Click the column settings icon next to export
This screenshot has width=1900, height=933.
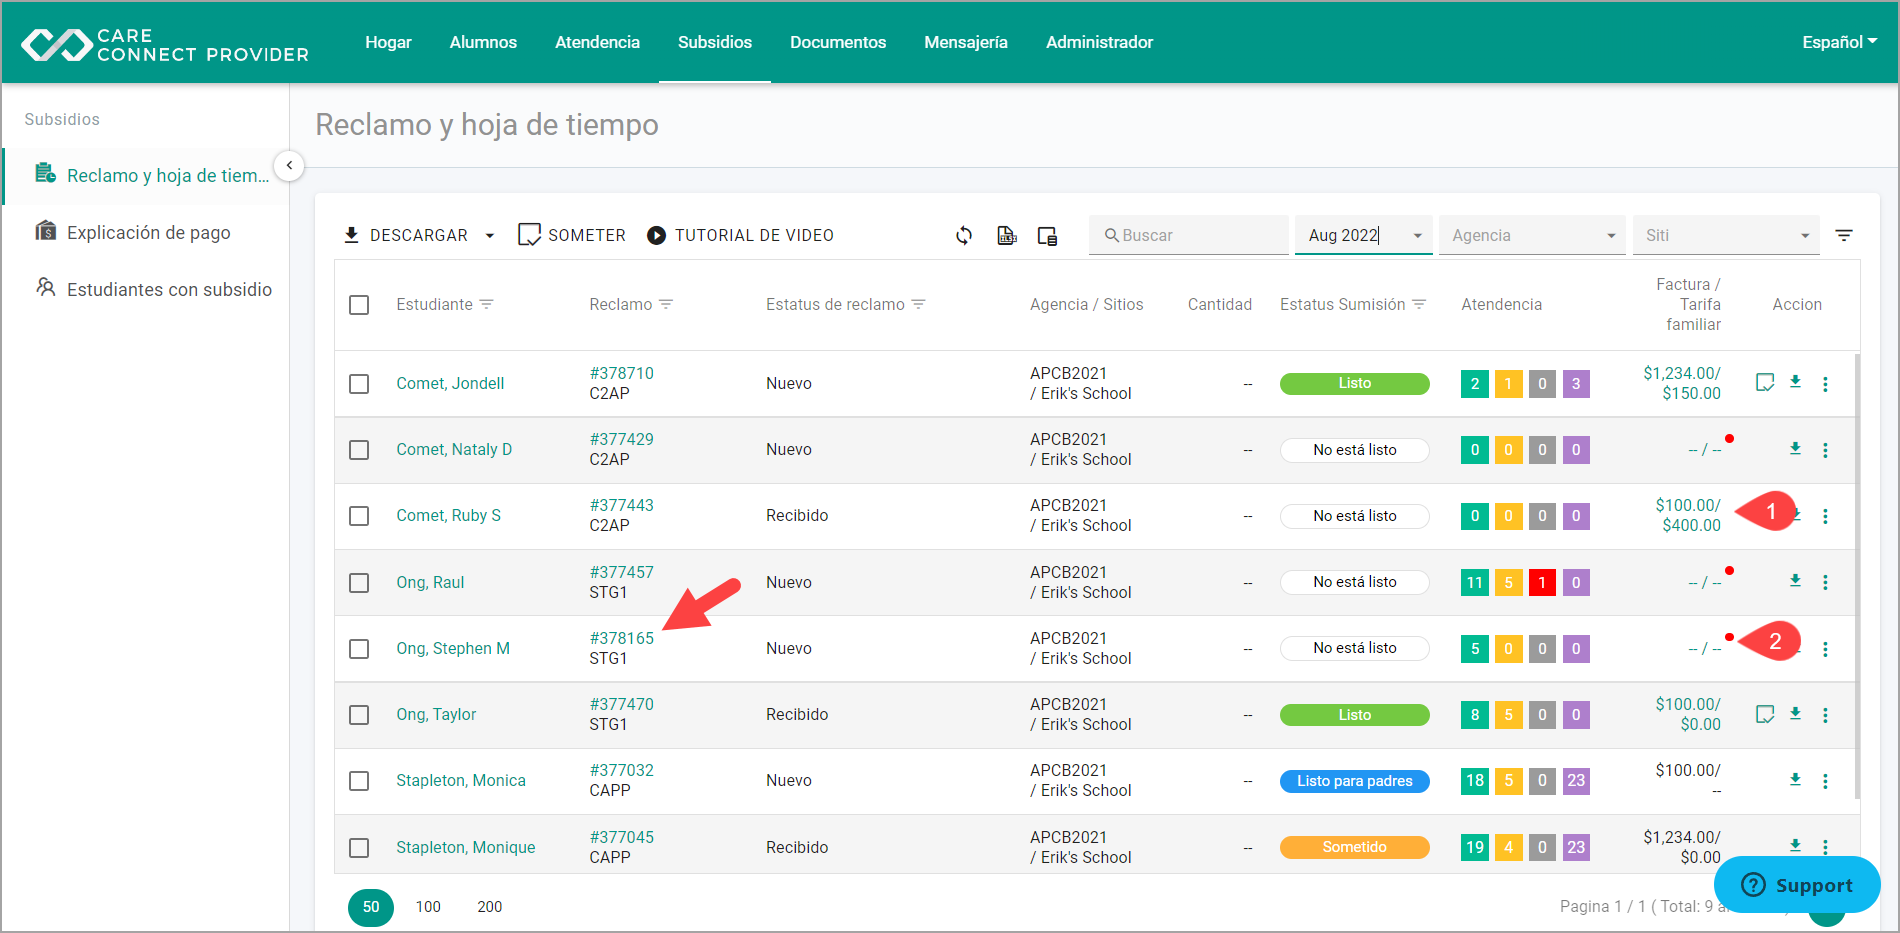point(1047,236)
